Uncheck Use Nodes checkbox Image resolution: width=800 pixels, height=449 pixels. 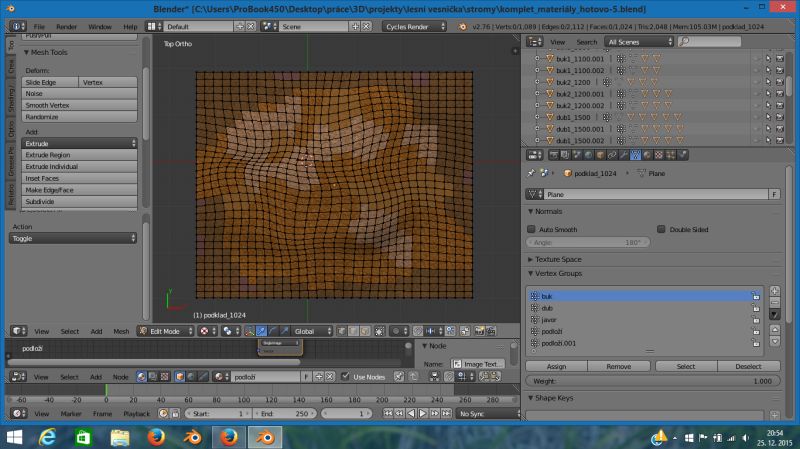point(345,377)
